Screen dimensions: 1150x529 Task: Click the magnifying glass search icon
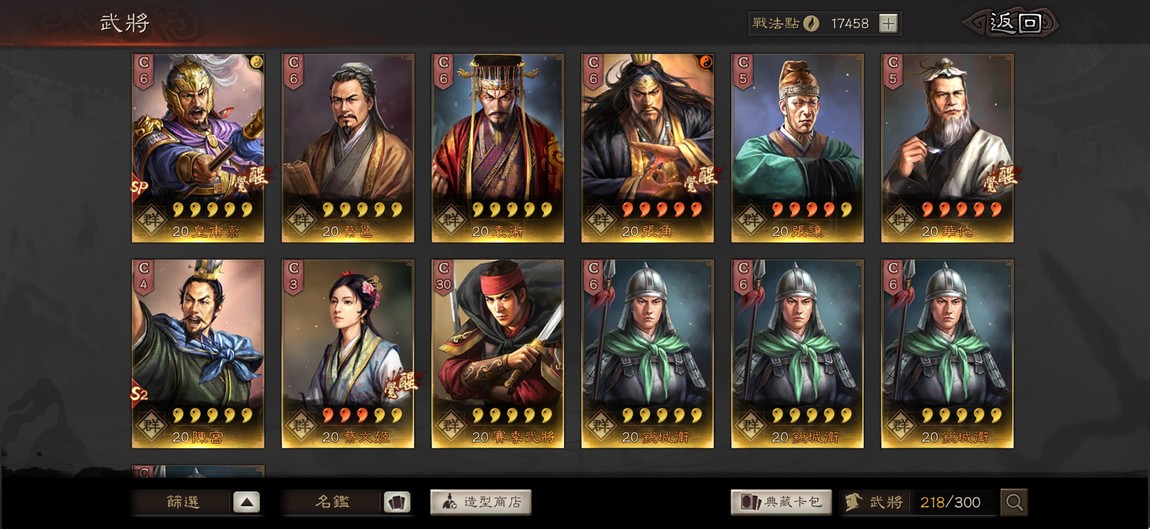[1014, 503]
